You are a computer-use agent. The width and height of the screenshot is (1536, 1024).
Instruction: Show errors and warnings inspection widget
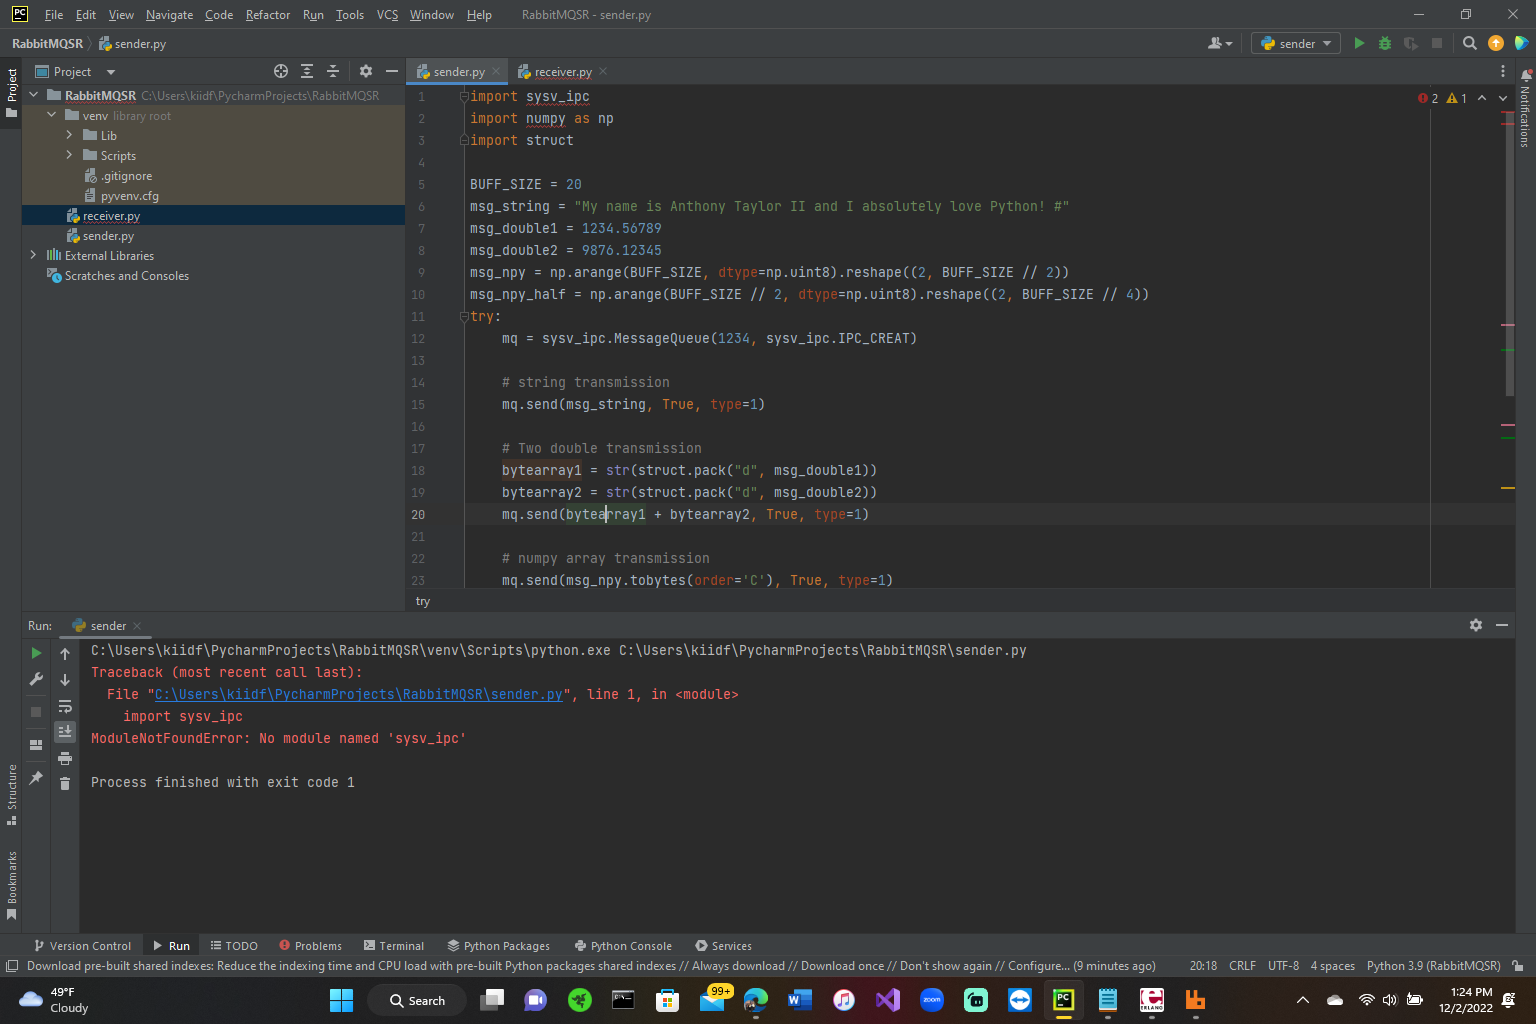[x=1442, y=98]
